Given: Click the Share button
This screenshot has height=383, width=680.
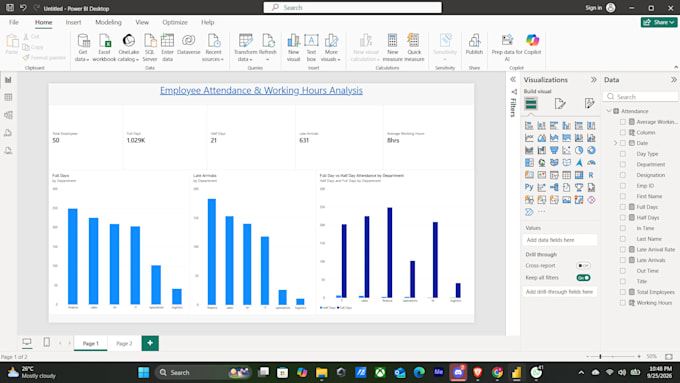Looking at the screenshot, I should tap(659, 22).
